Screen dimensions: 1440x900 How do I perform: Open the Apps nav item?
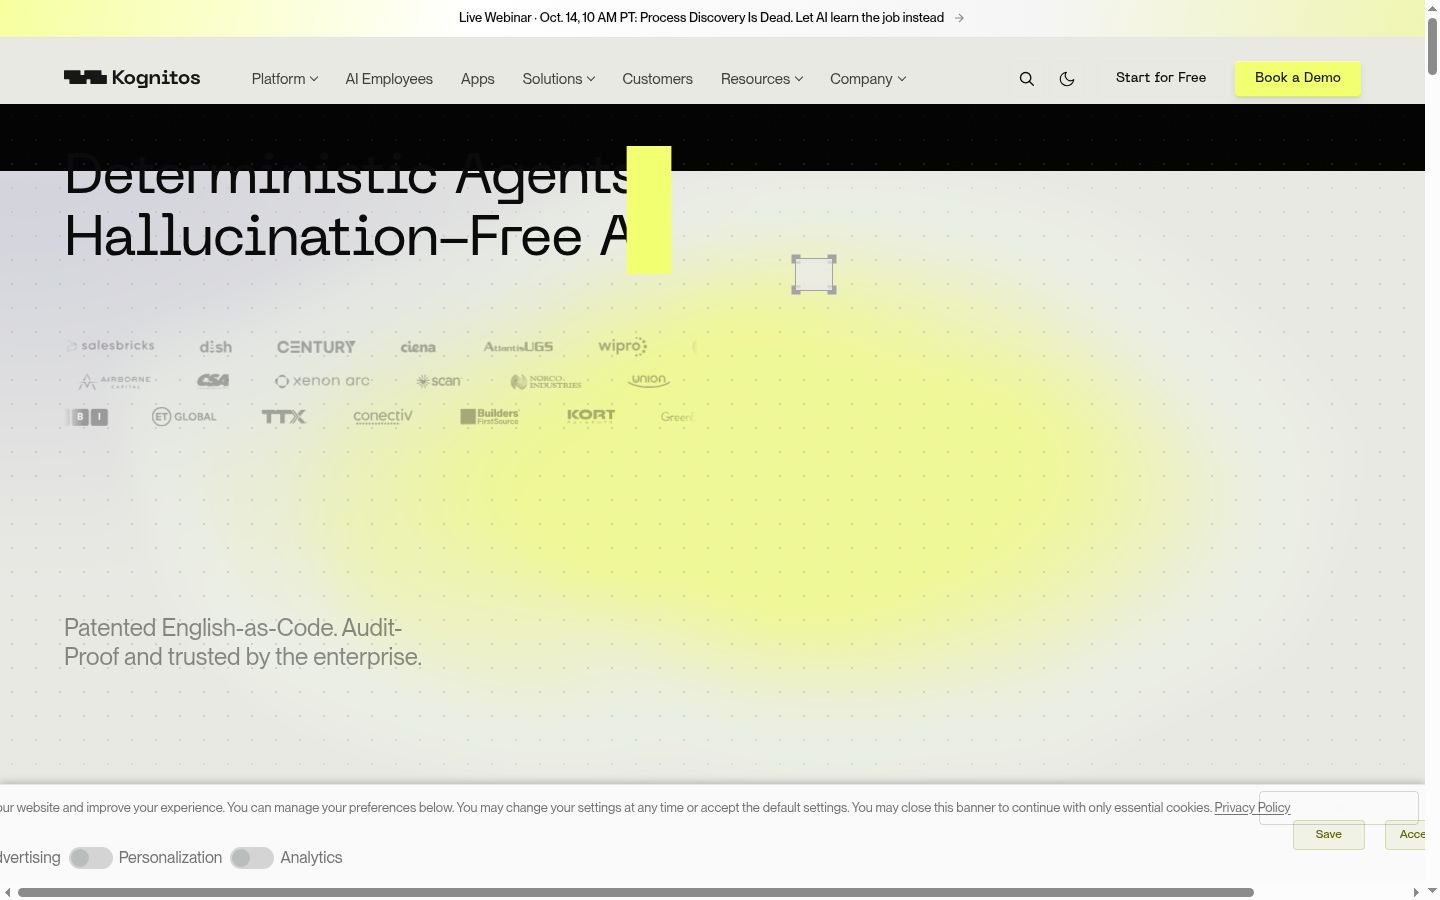click(x=478, y=79)
